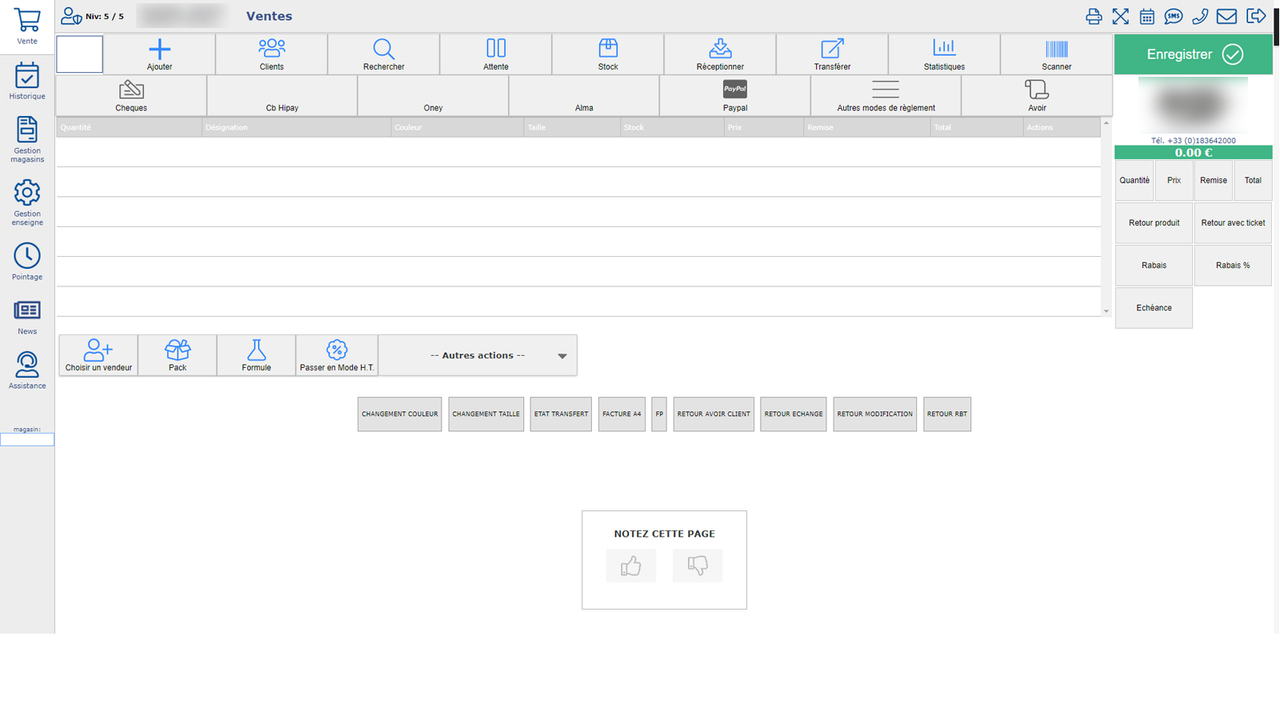This screenshot has height=720, width=1280.
Task: Click Passer en Mode H.T. button
Action: pyautogui.click(x=337, y=355)
